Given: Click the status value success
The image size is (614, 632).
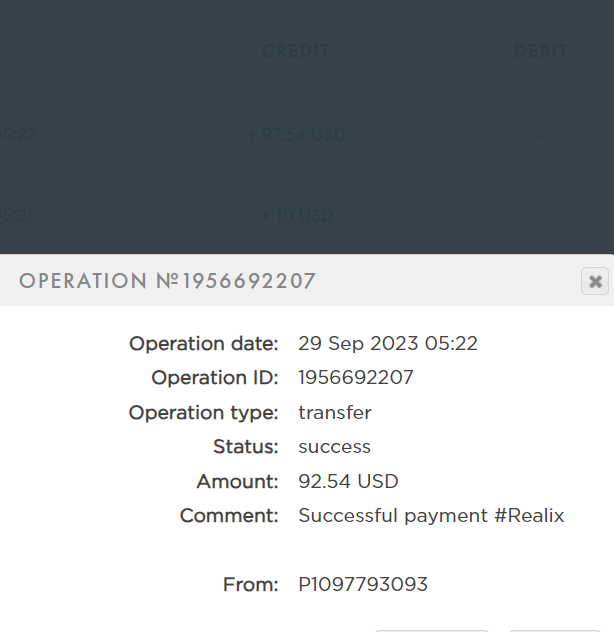Looking at the screenshot, I should coord(335,447).
